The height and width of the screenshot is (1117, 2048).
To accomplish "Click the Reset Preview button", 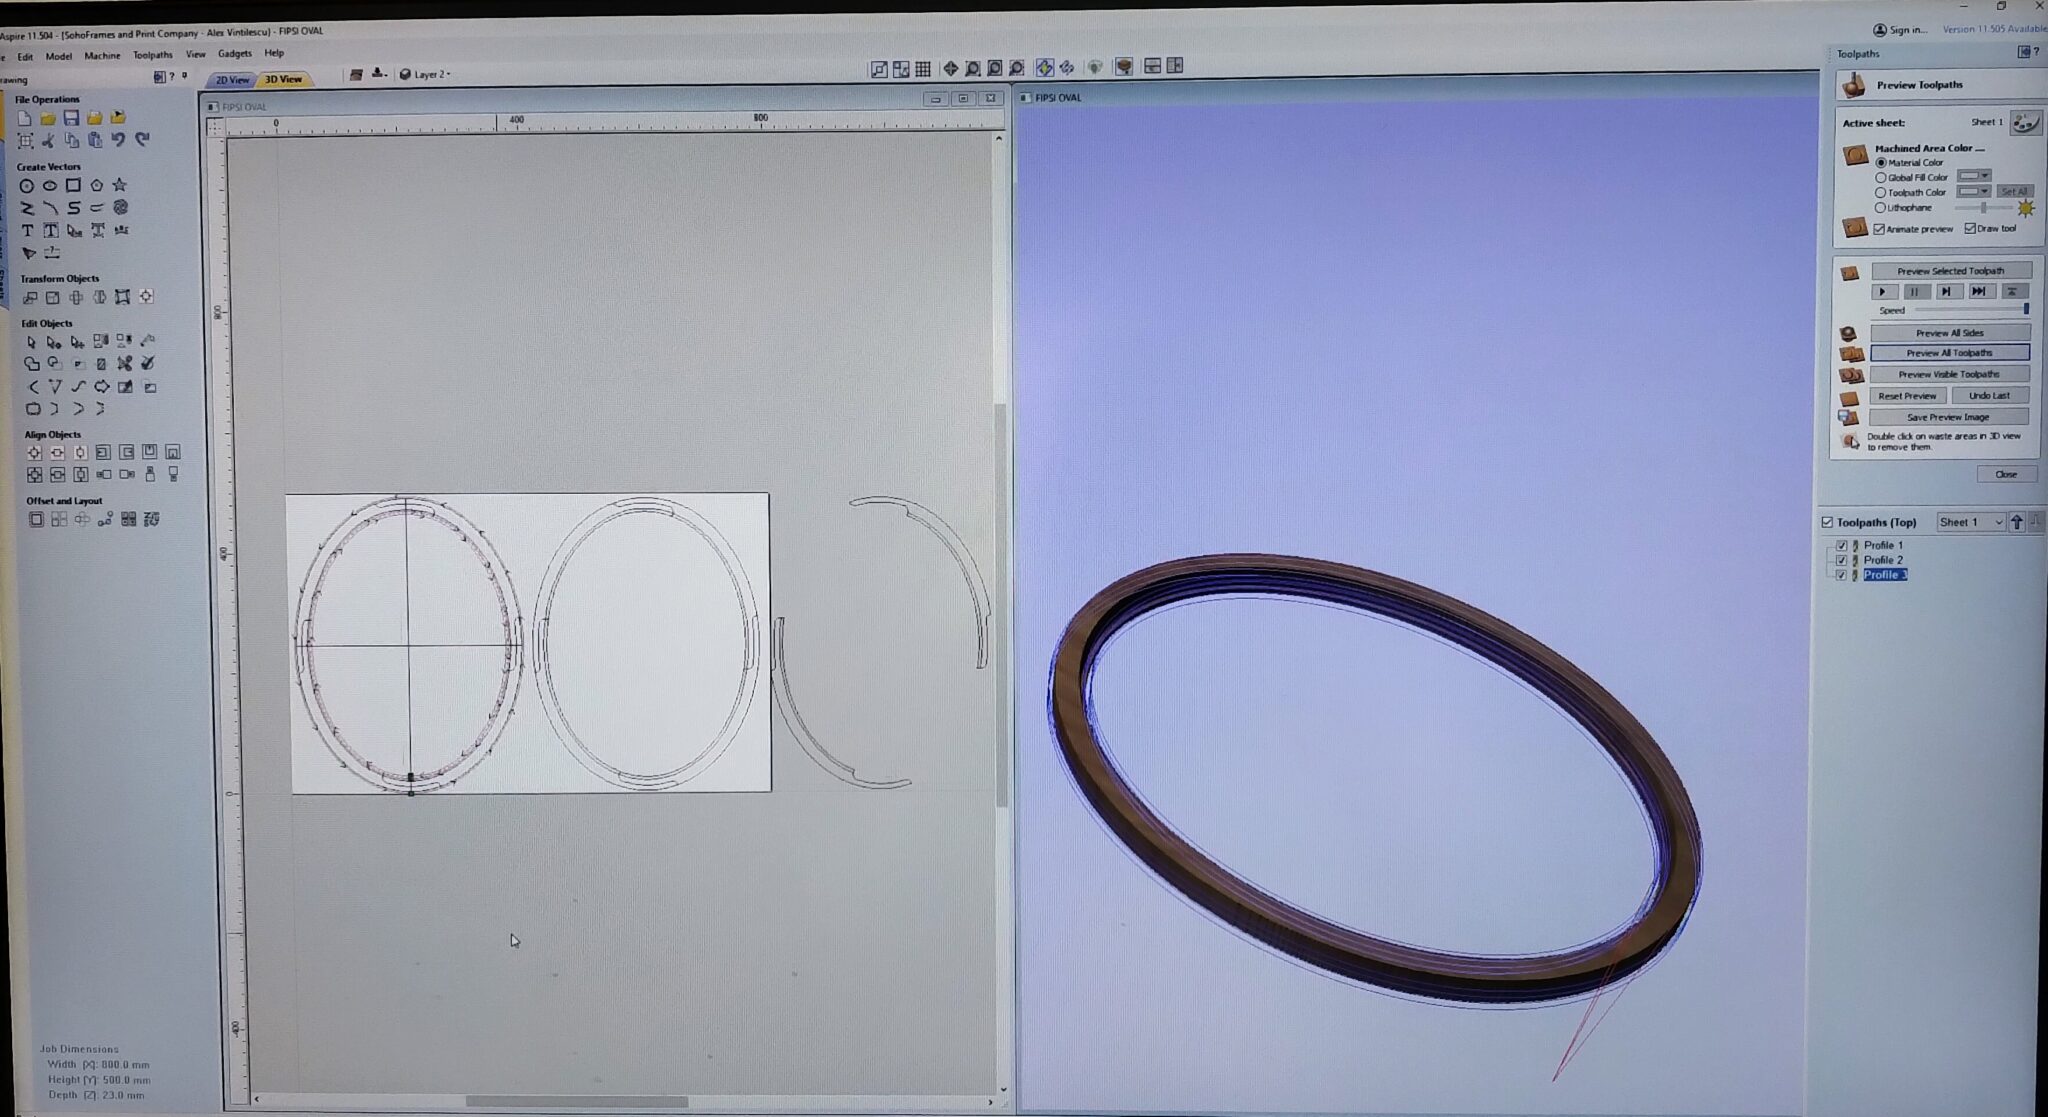I will pos(1910,395).
